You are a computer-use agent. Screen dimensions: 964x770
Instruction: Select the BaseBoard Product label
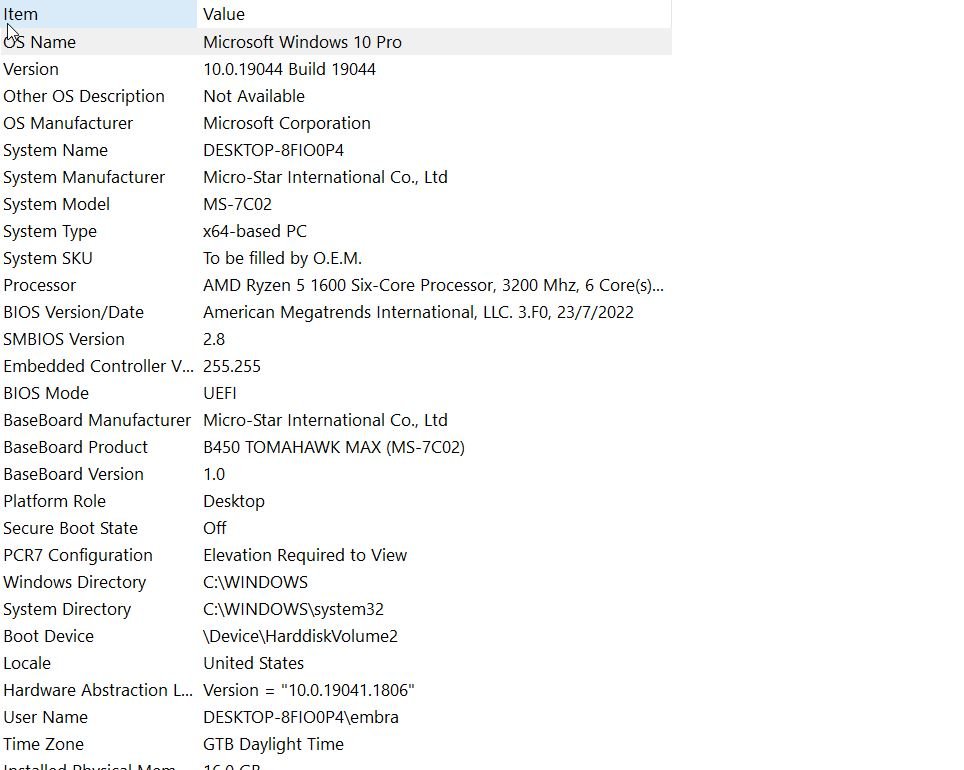(x=76, y=448)
